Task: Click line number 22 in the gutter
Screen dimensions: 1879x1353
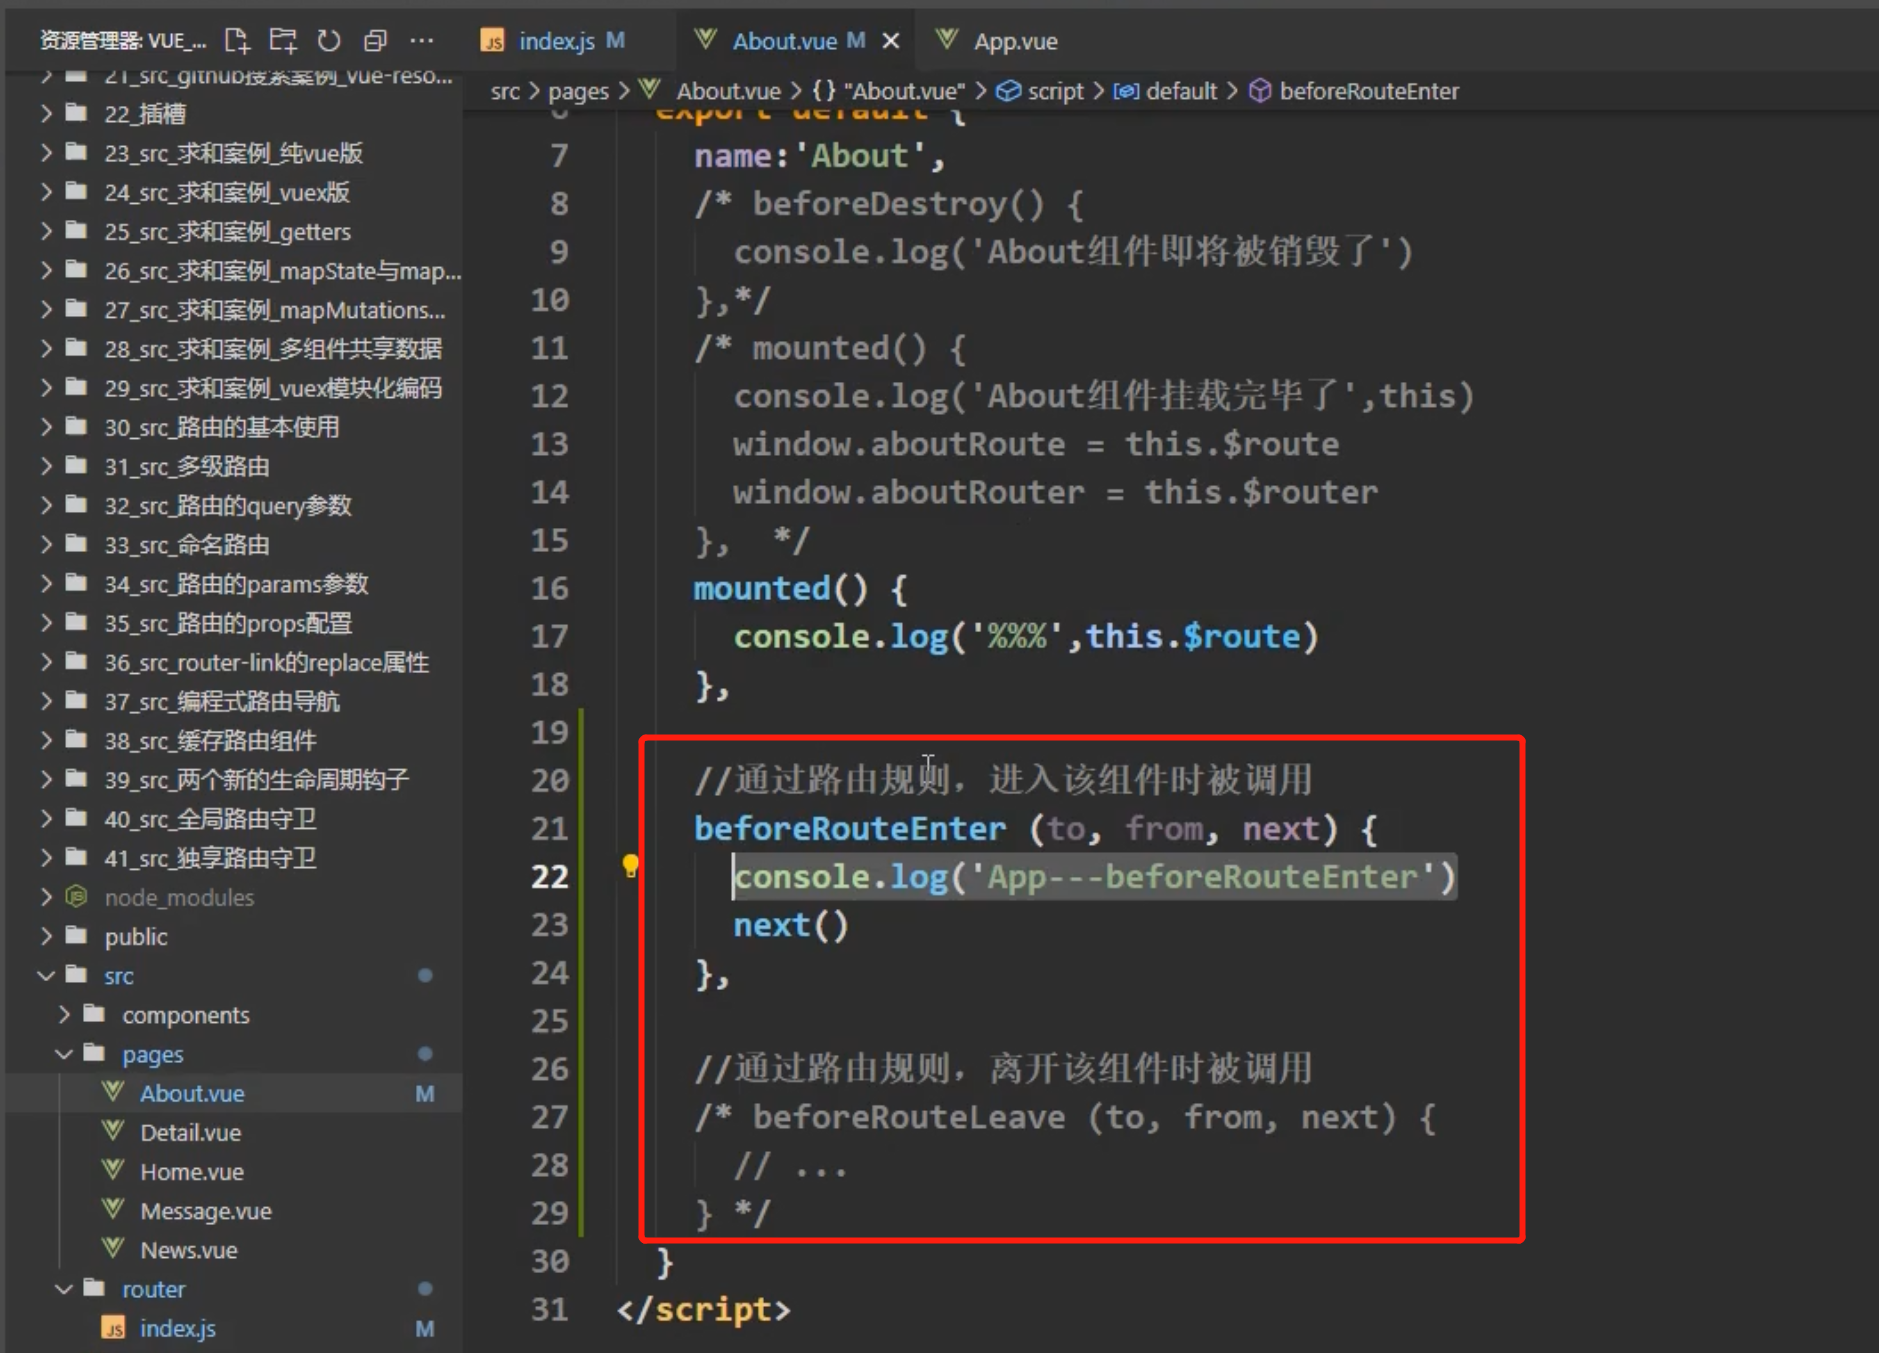Action: click(x=550, y=877)
